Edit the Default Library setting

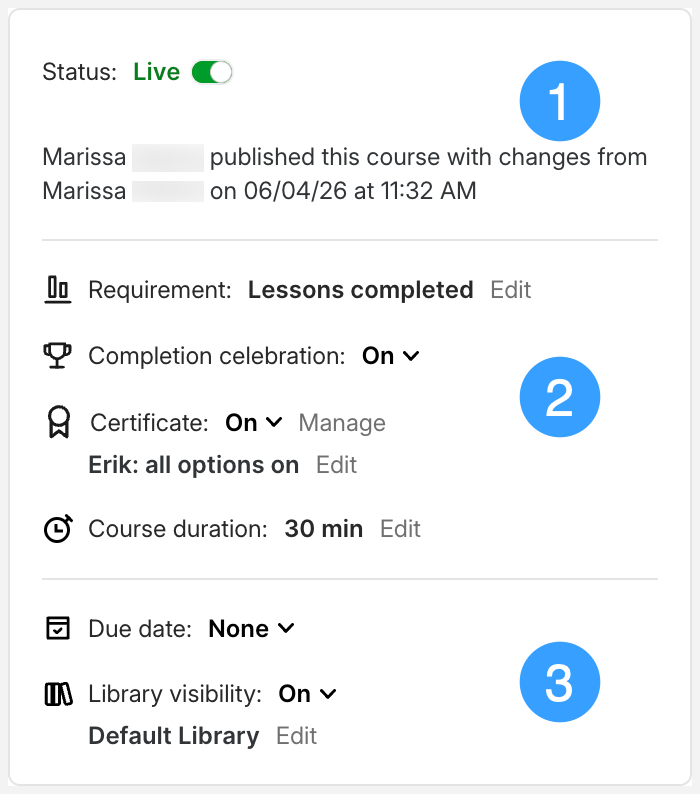click(296, 736)
